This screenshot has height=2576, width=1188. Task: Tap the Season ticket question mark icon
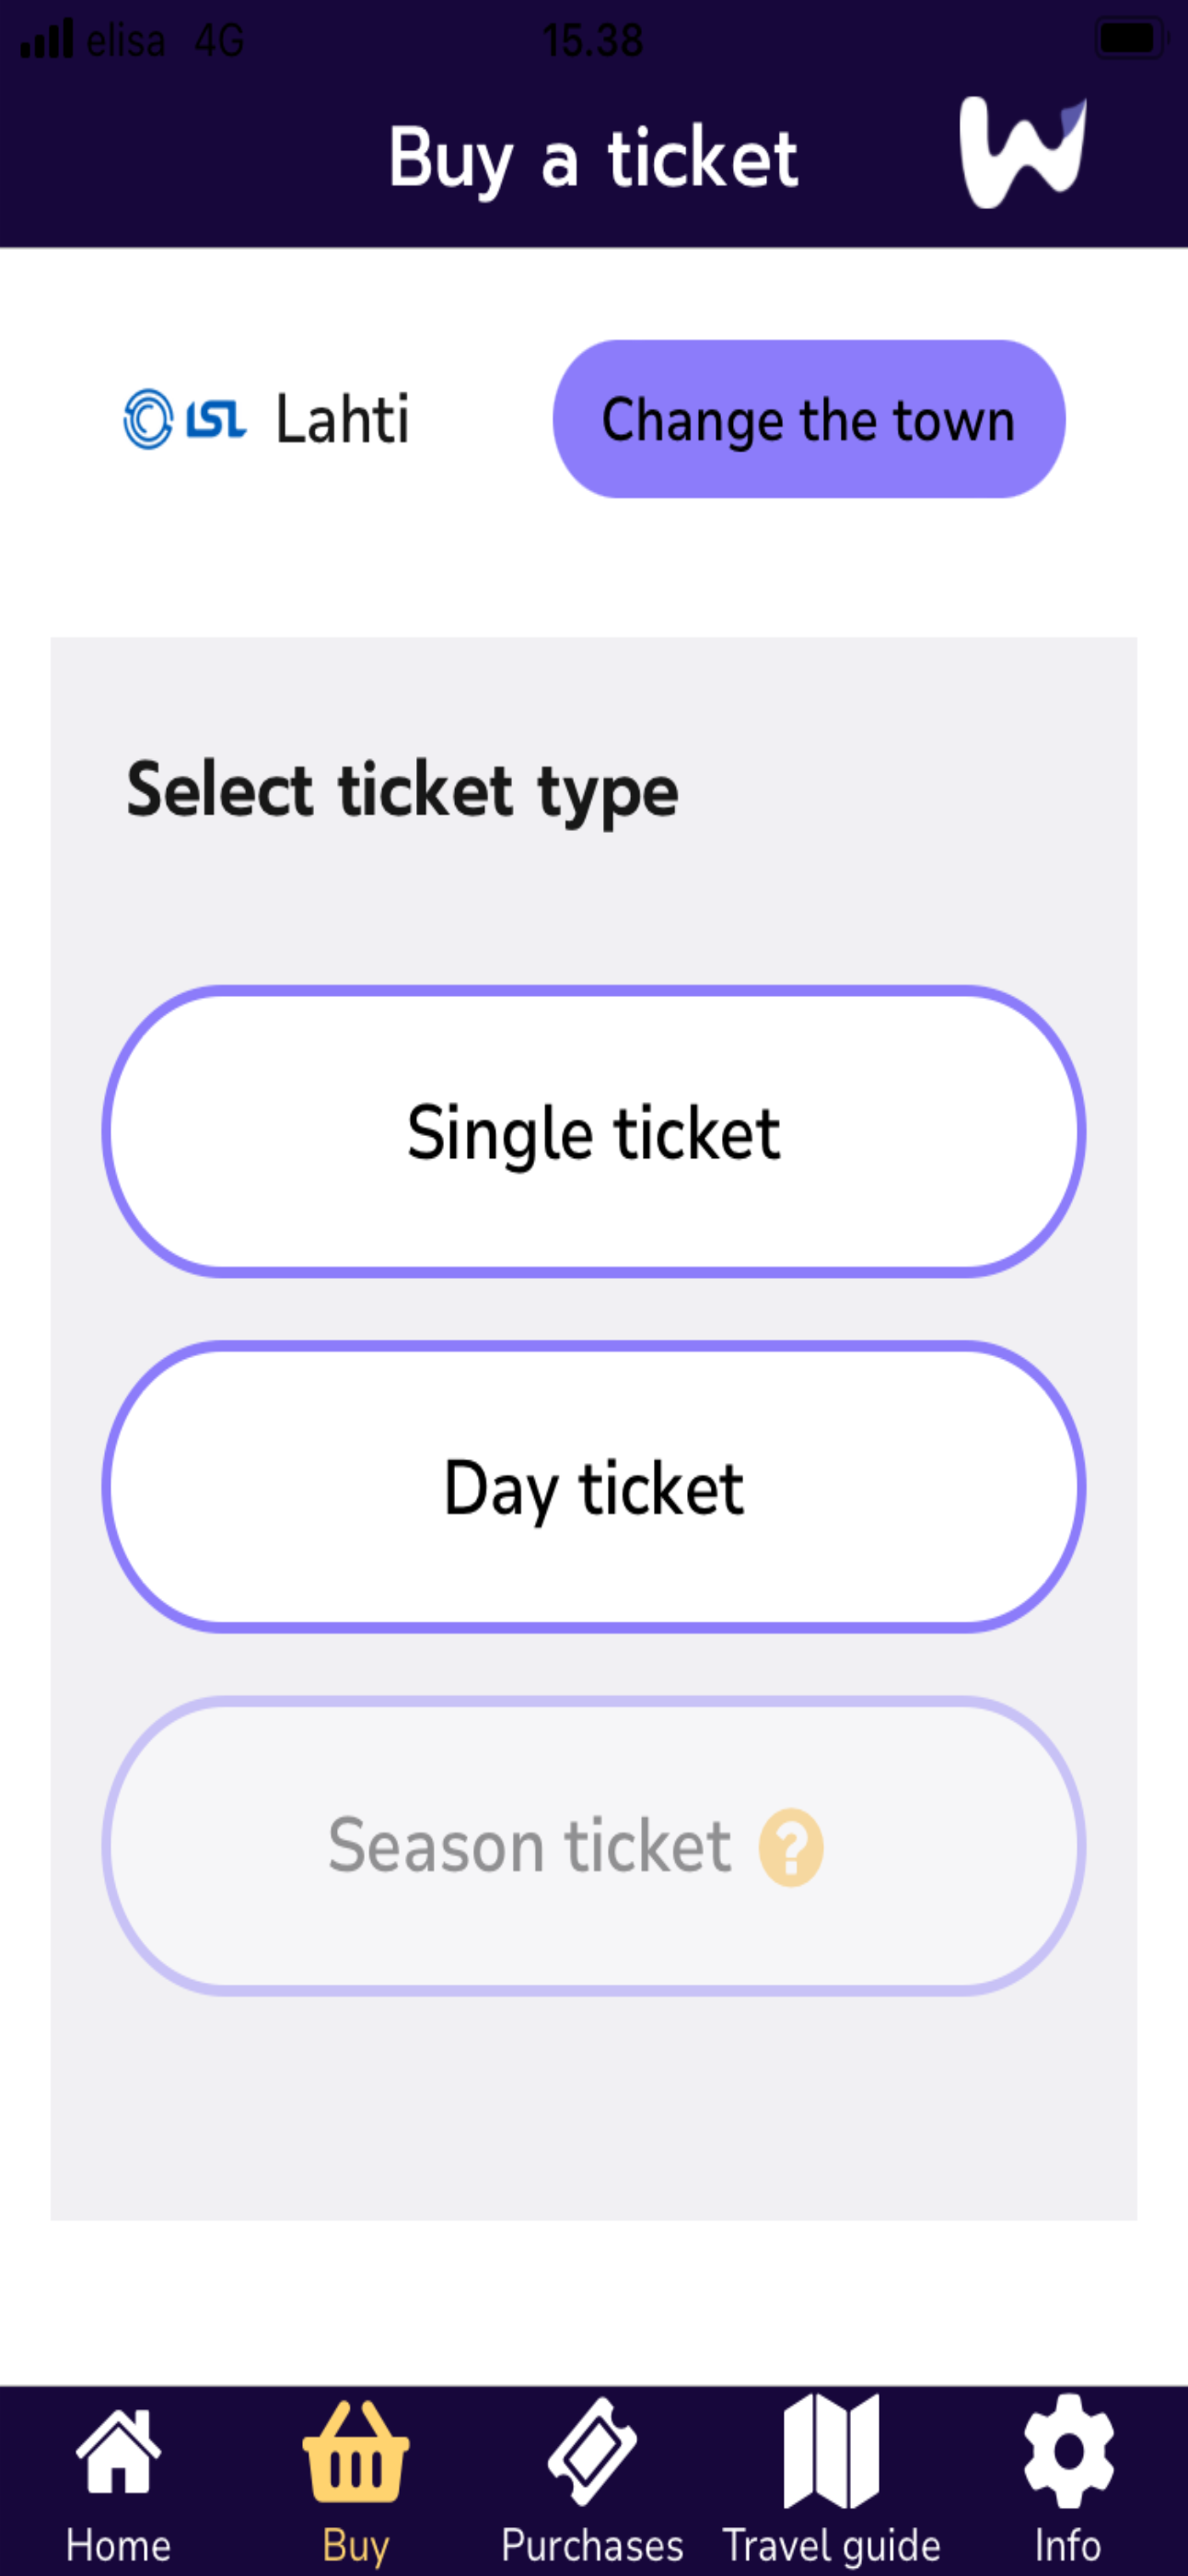[791, 1847]
